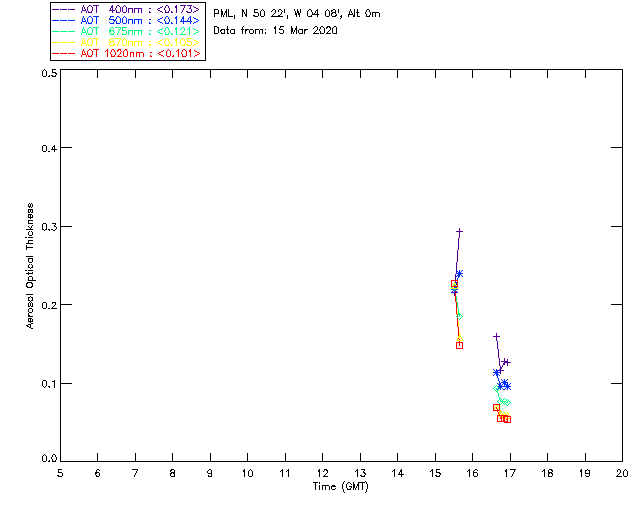
Task: Click the AOT 500nm legend entry
Action: (x=126, y=20)
